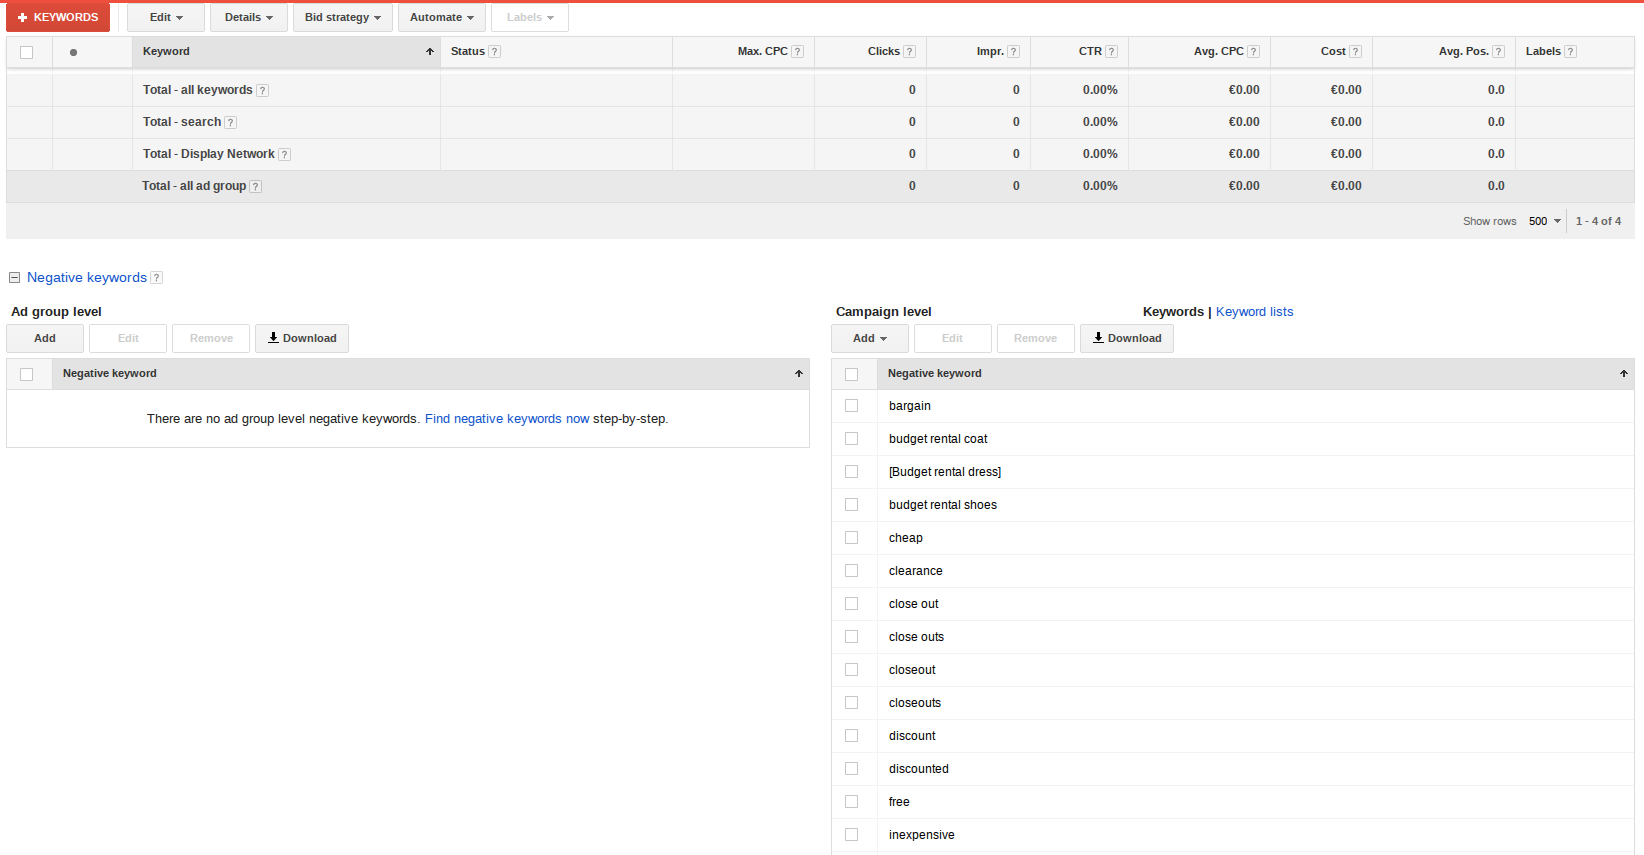Click the help icon next to CTR column
Image resolution: width=1644 pixels, height=855 pixels.
click(1112, 52)
